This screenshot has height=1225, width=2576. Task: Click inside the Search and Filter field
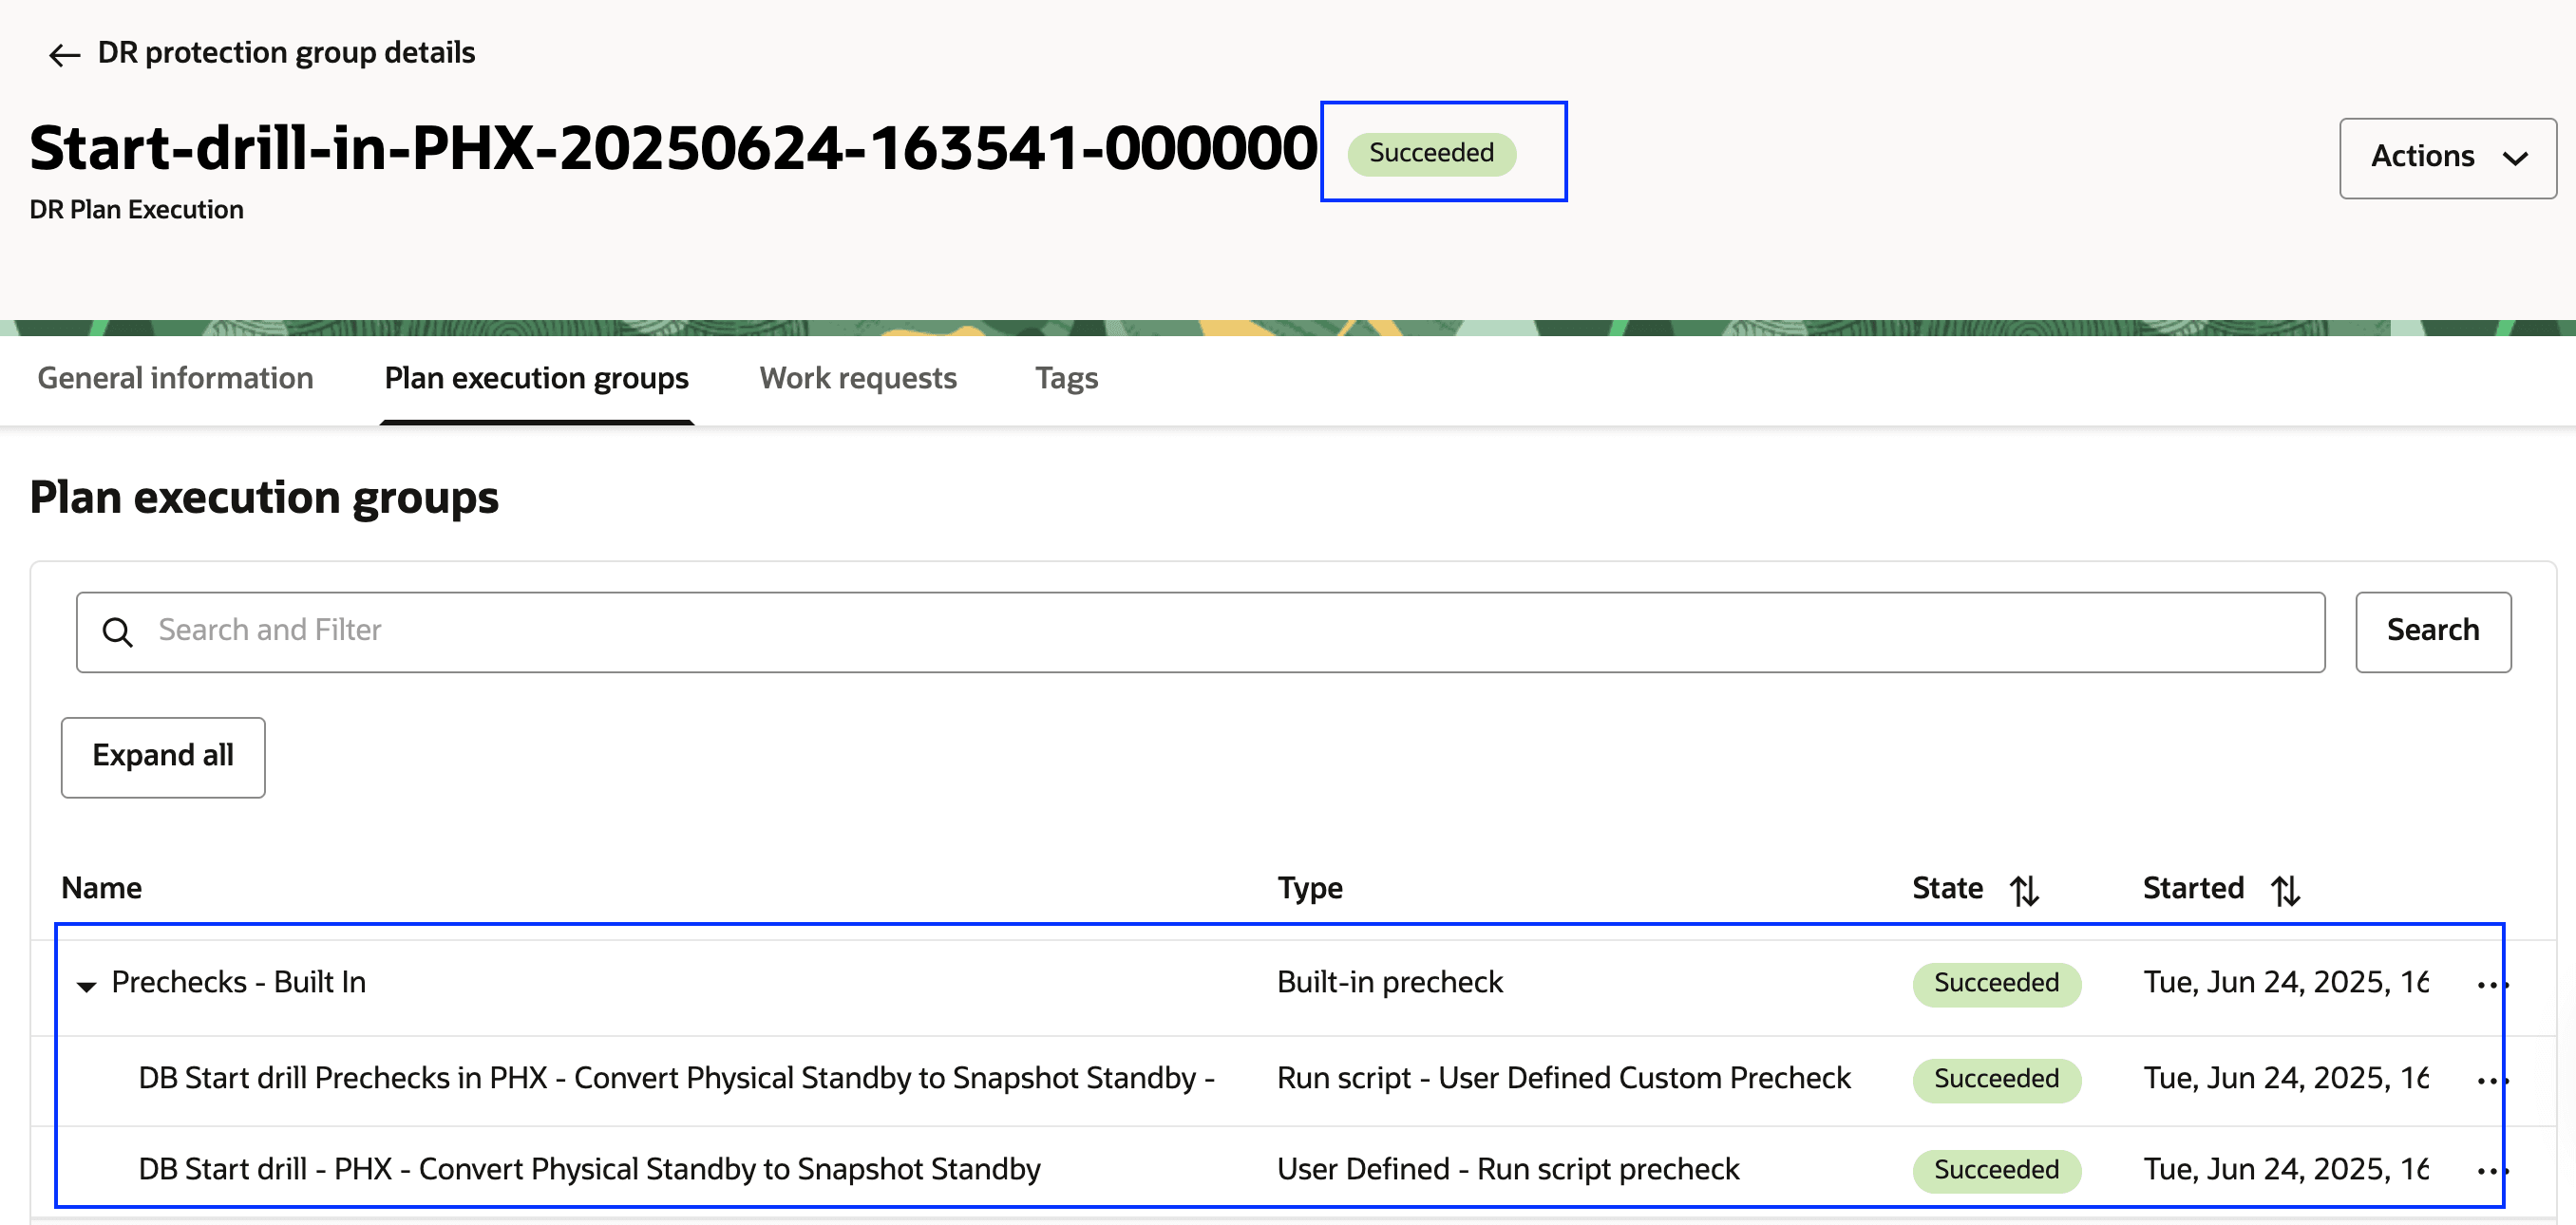[700, 631]
